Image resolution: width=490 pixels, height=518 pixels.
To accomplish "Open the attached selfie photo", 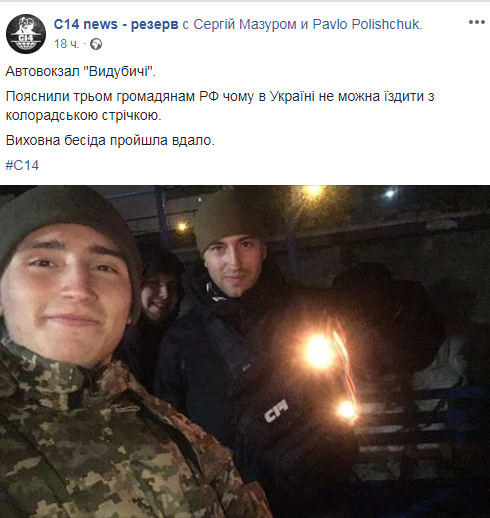I will [245, 351].
